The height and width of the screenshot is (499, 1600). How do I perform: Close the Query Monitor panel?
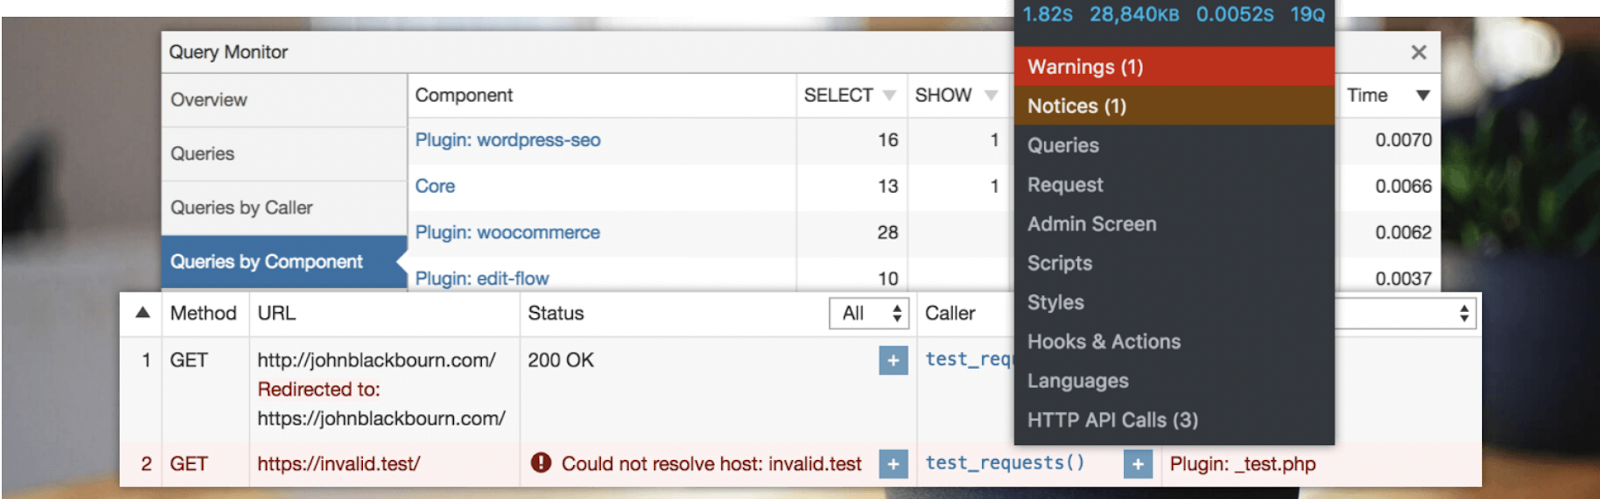click(x=1418, y=52)
